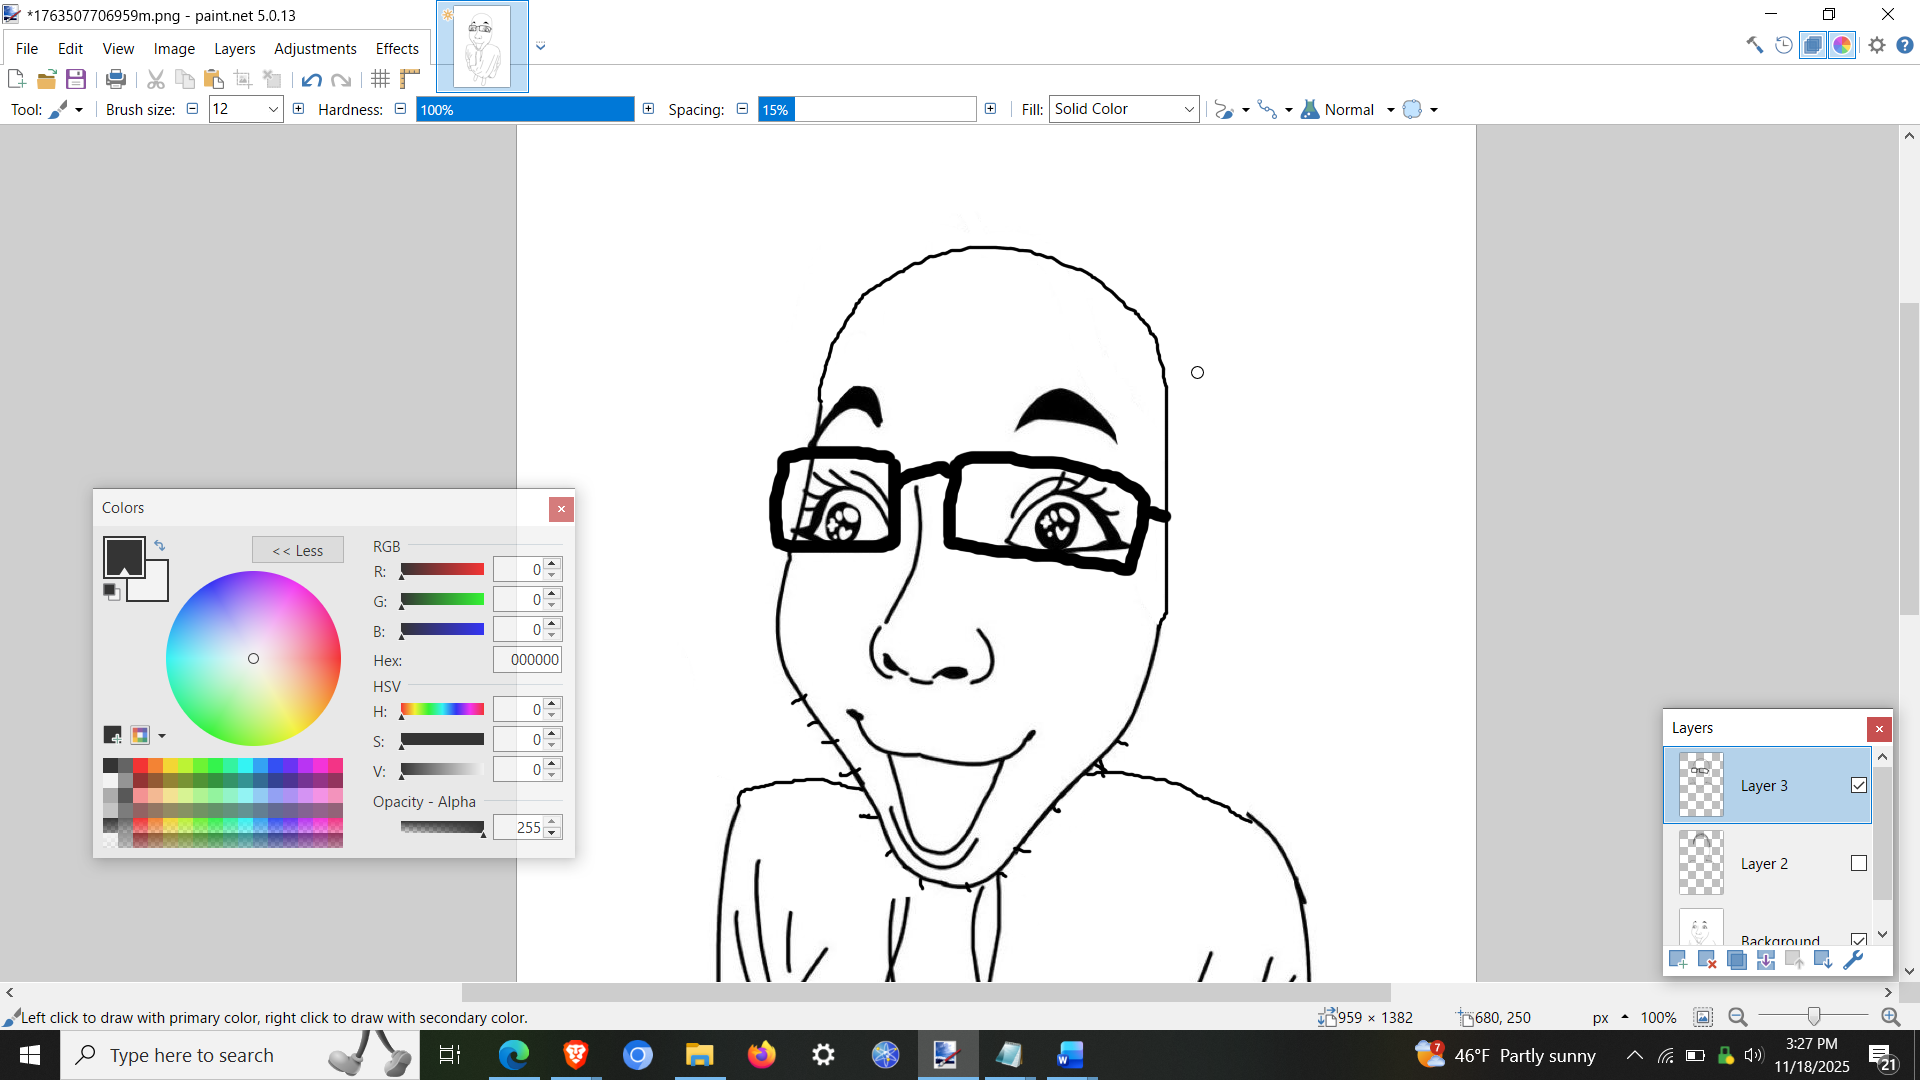Click the Delete Layer icon
This screenshot has height=1080, width=1920.
[1707, 960]
